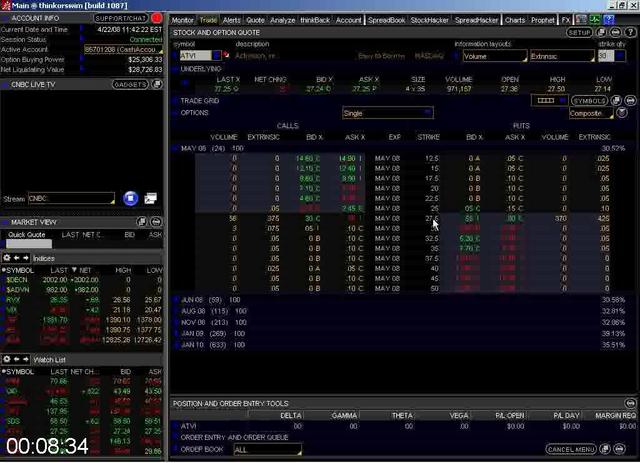Open the Composite exchange dropdown

click(x=591, y=113)
